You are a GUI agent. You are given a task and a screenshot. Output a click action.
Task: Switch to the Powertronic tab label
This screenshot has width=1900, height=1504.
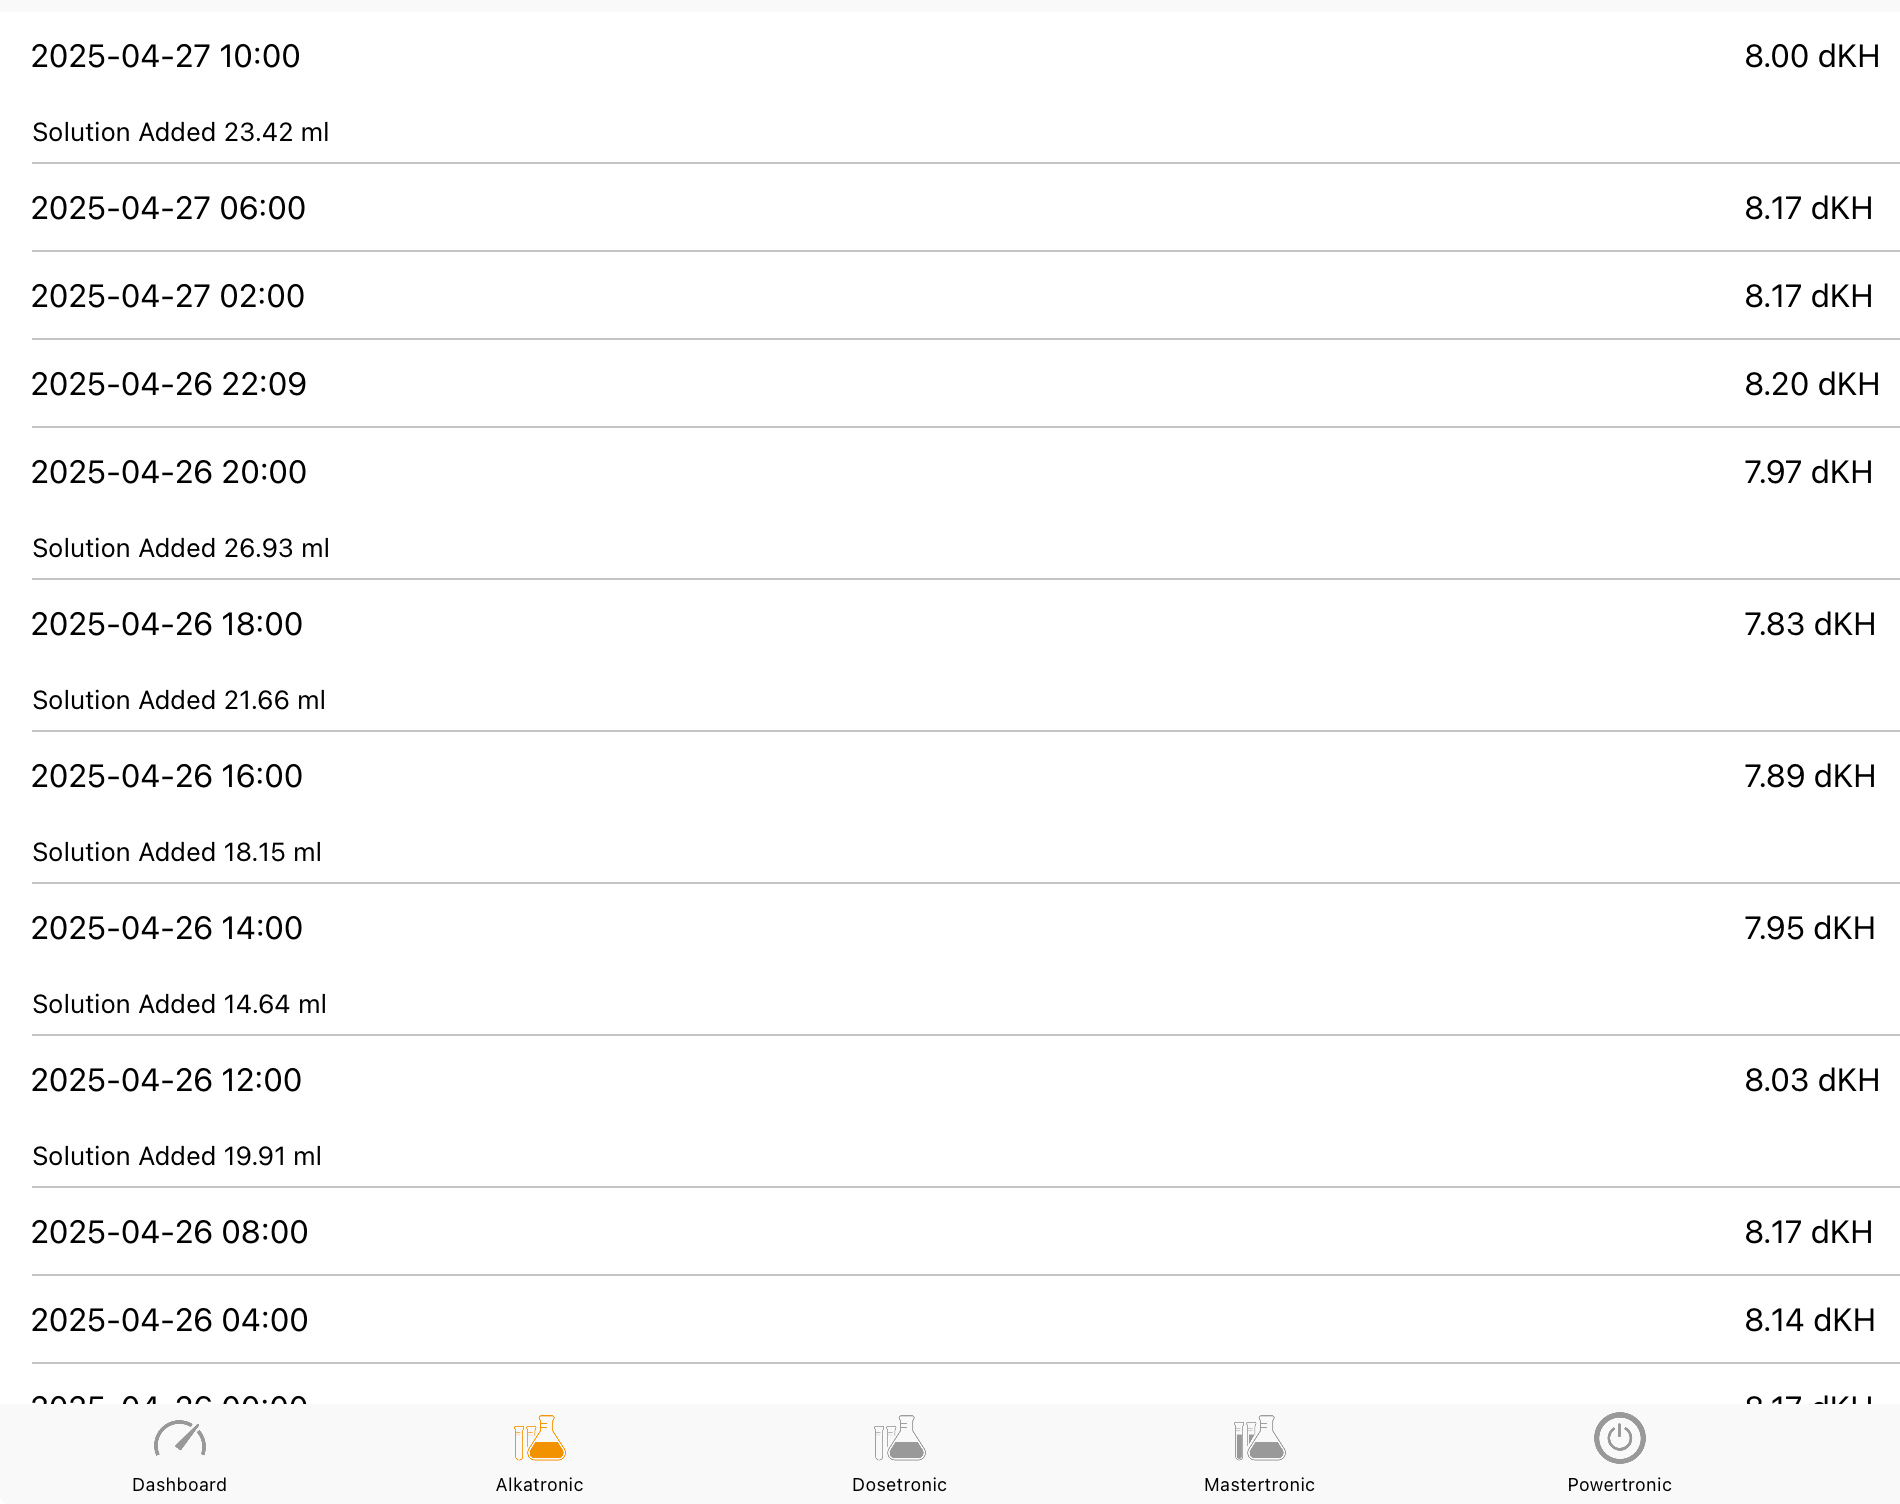(1619, 1485)
